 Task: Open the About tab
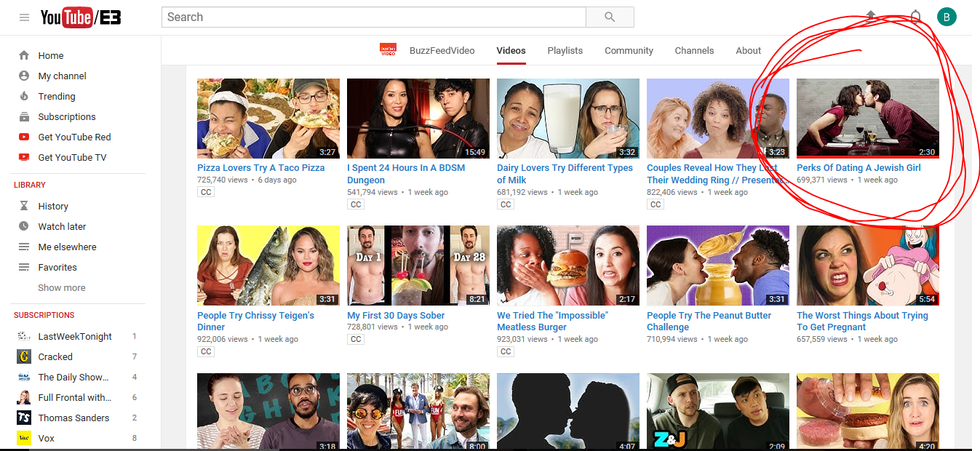point(748,51)
